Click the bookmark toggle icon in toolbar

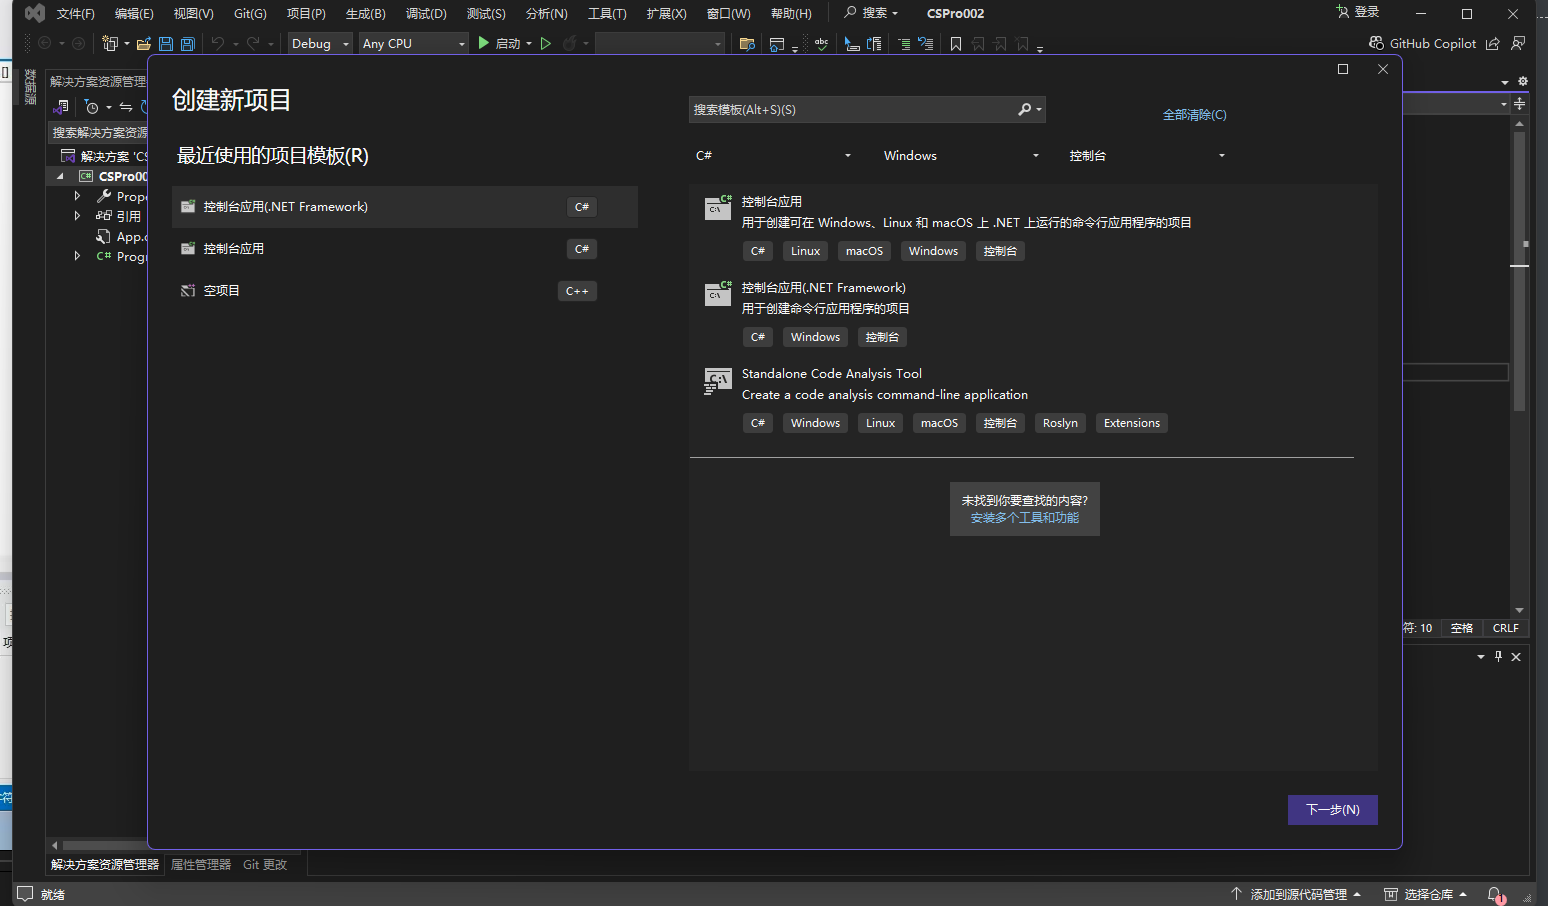(x=956, y=44)
